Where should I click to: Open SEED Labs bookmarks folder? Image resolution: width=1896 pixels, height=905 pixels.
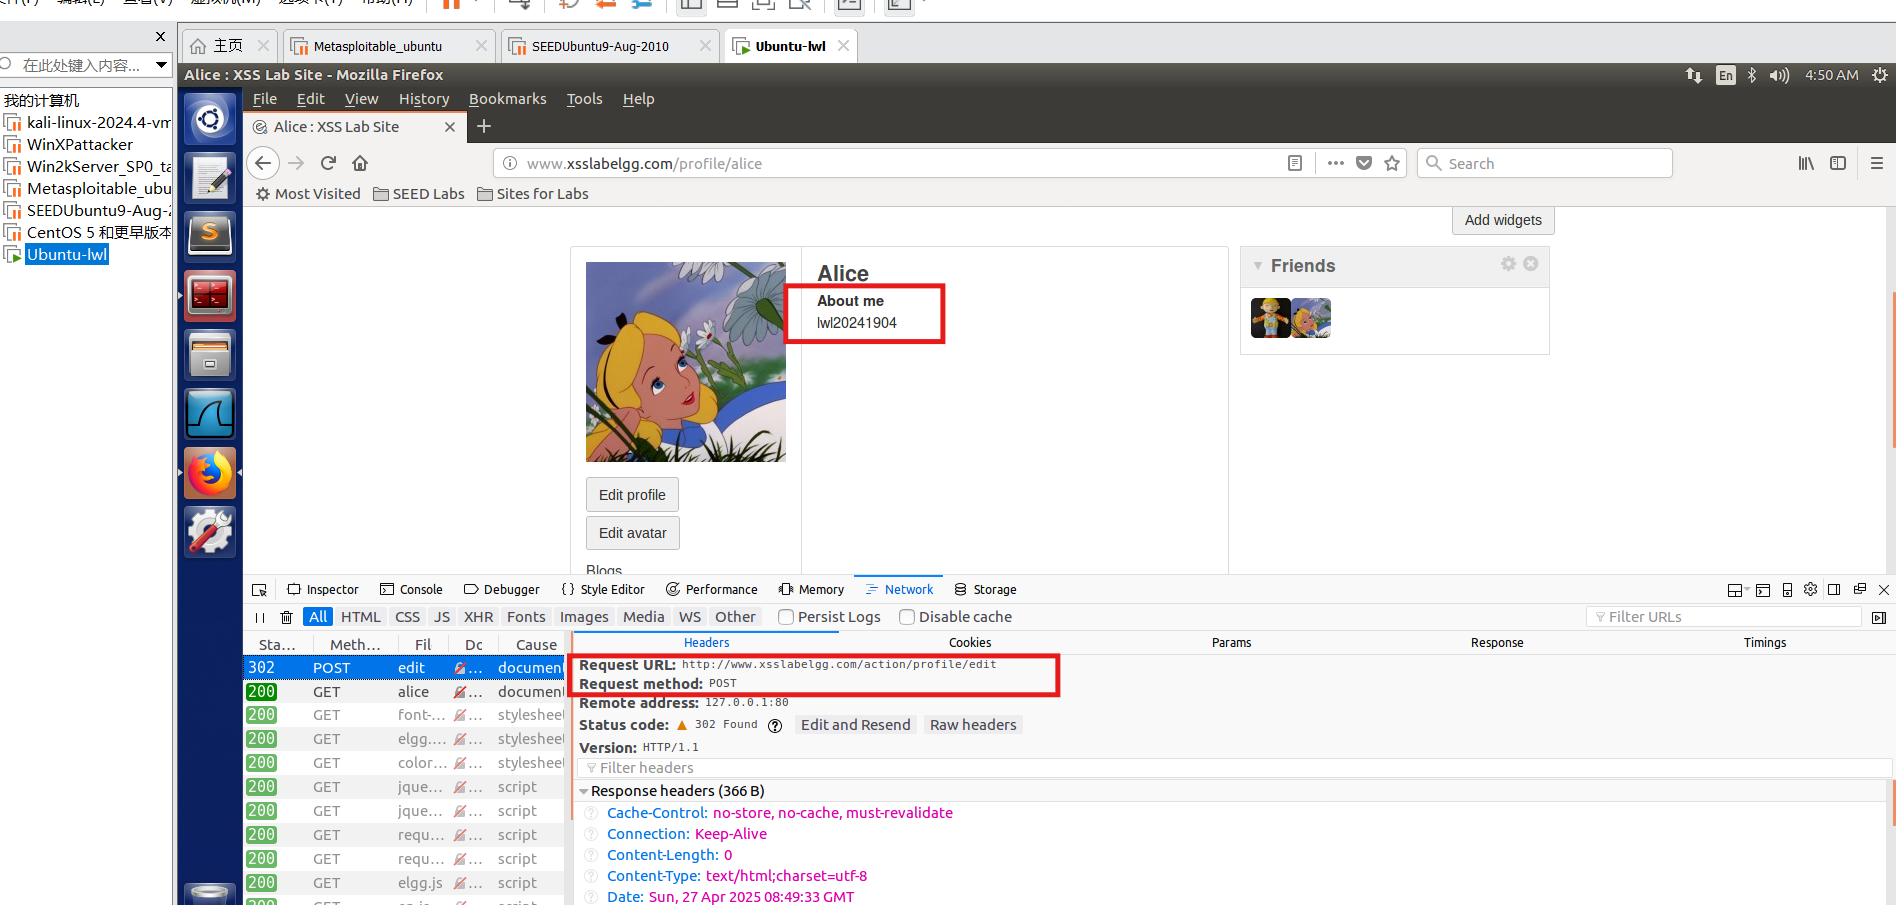click(419, 194)
